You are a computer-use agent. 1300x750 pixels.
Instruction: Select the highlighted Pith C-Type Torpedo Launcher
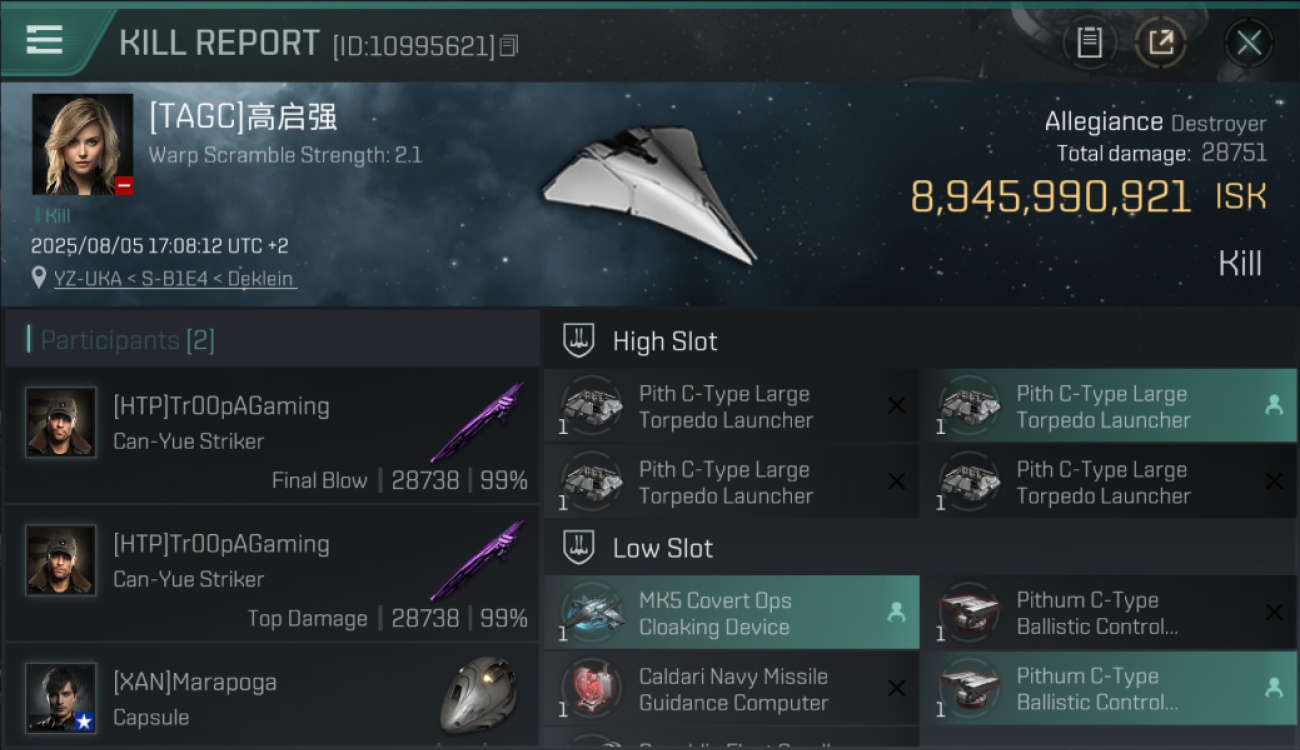pos(1108,406)
